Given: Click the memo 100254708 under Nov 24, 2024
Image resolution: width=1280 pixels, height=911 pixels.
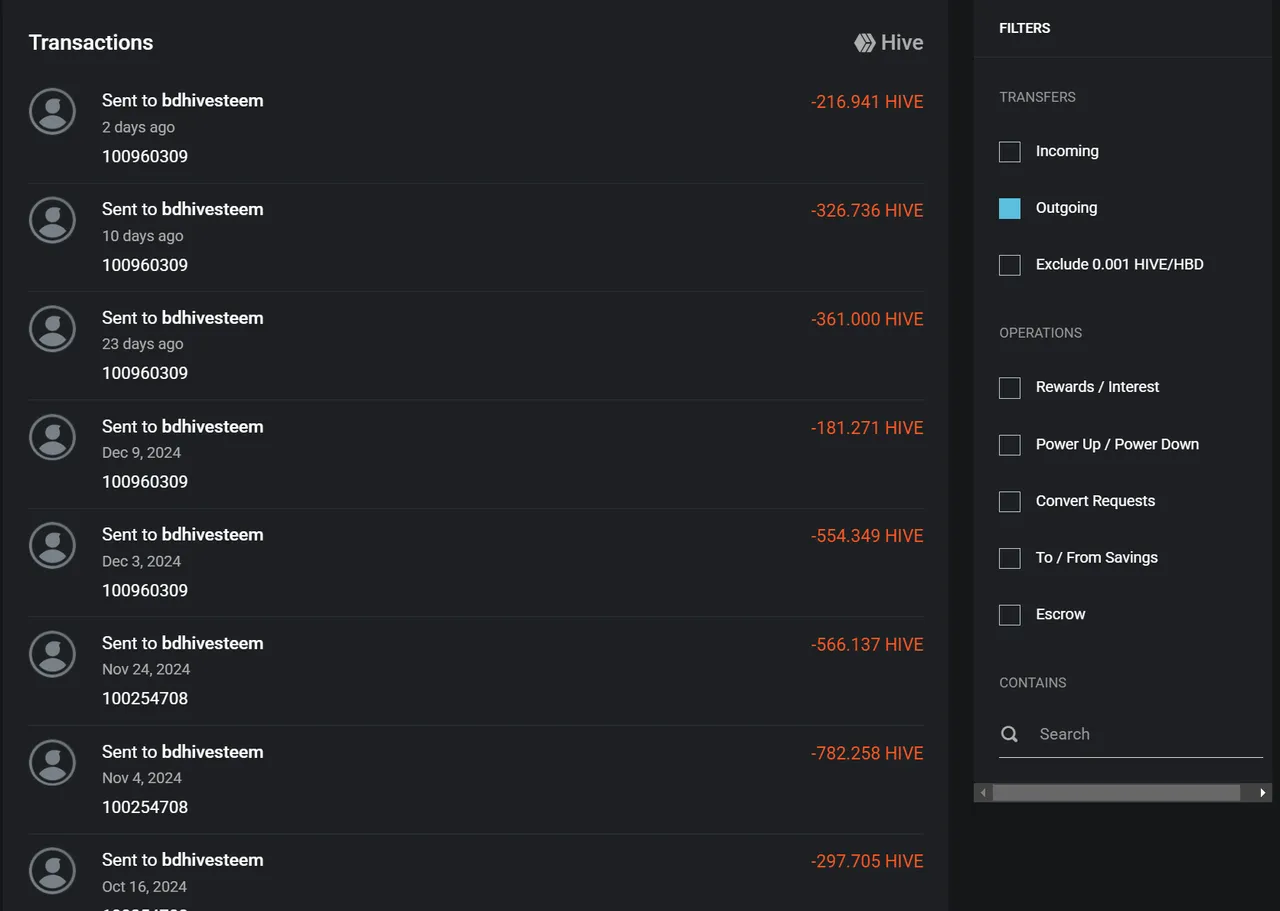Looking at the screenshot, I should coord(145,699).
